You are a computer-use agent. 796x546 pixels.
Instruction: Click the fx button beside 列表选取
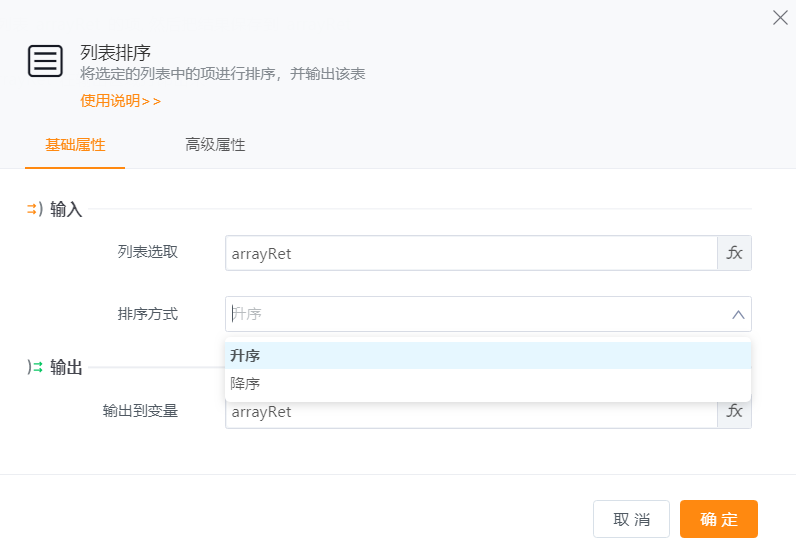coord(734,253)
